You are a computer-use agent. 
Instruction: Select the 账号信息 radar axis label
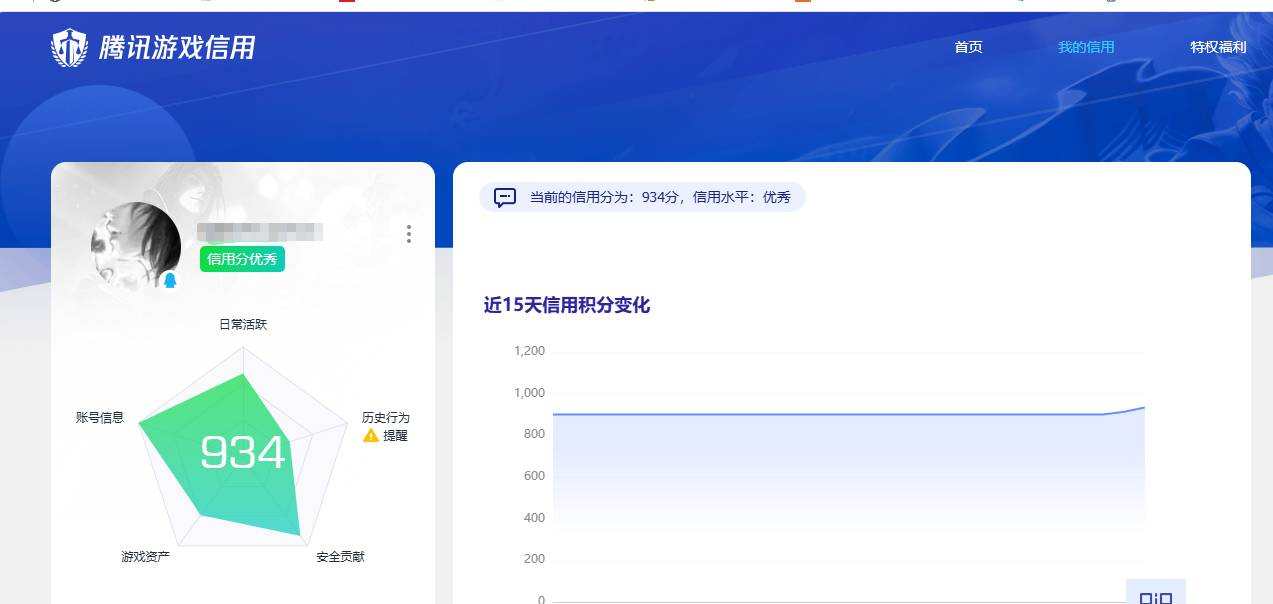[x=100, y=417]
